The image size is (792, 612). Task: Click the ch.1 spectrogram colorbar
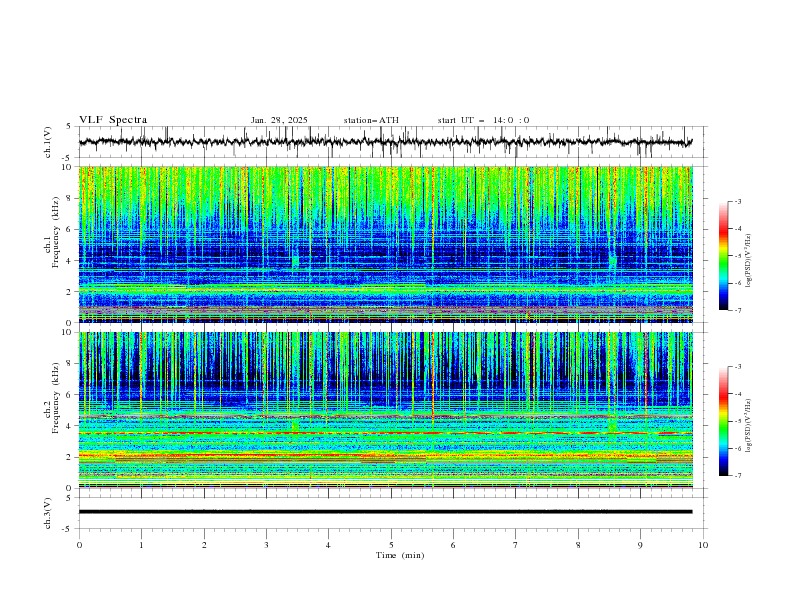pyautogui.click(x=724, y=256)
